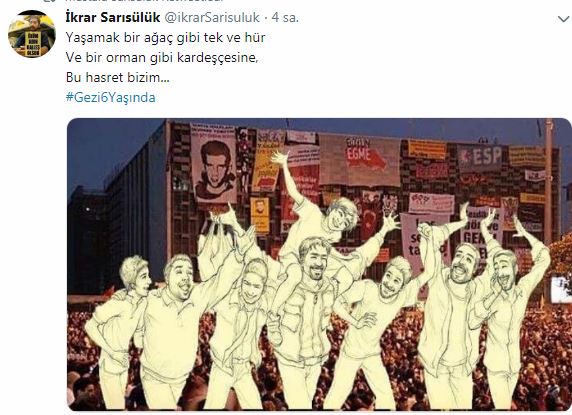Click the text "Ve bir orman gibi kardeşçesine,"
Image resolution: width=572 pixels, height=415 pixels.
point(162,58)
